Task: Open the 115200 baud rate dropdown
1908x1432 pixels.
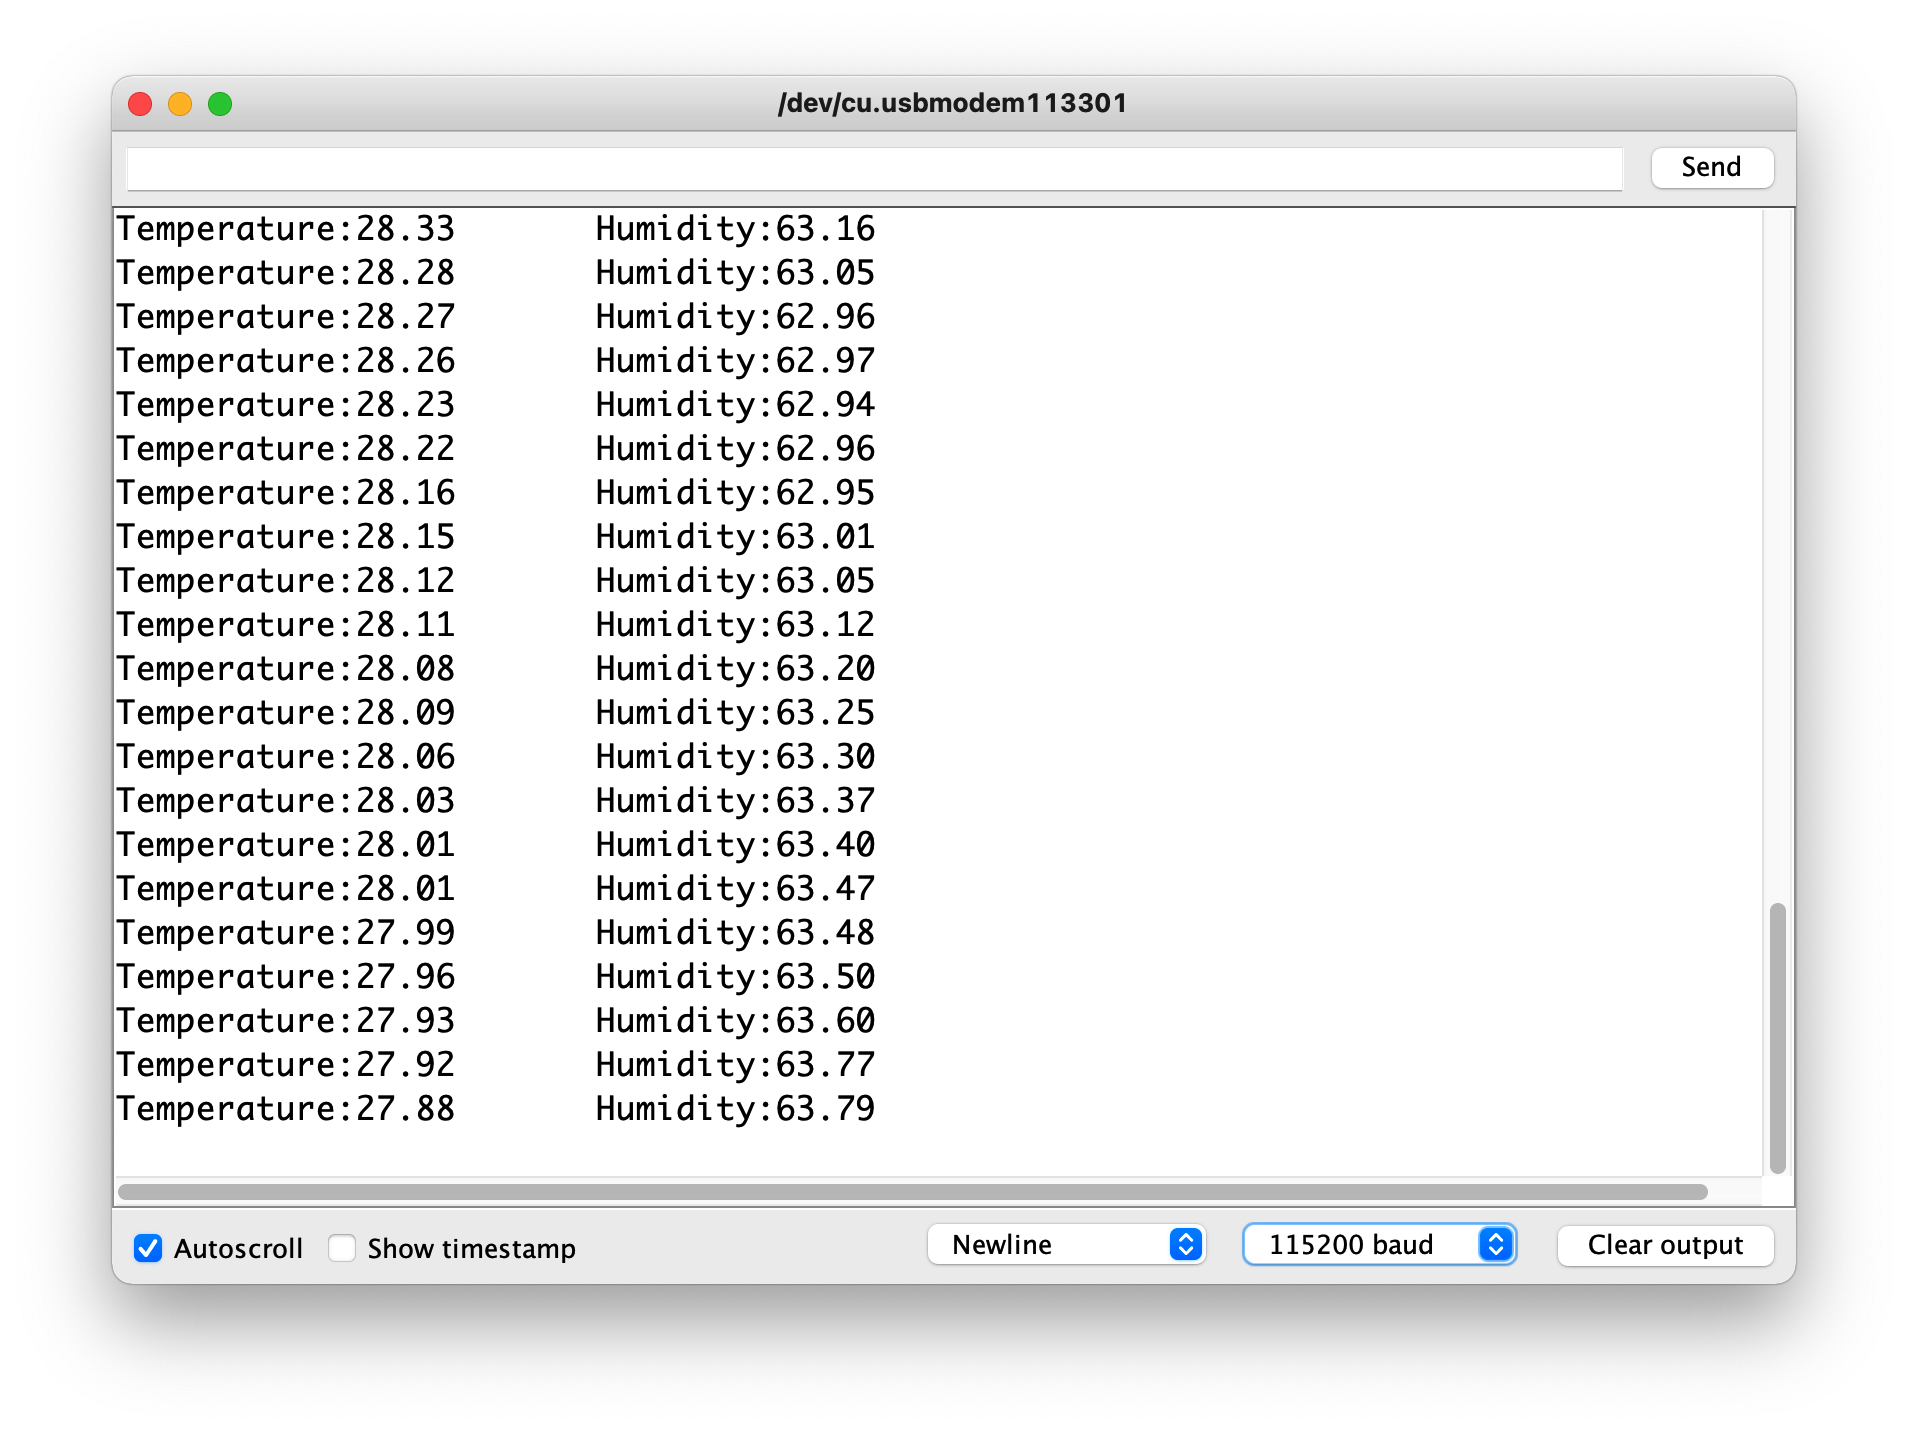Action: click(1379, 1245)
